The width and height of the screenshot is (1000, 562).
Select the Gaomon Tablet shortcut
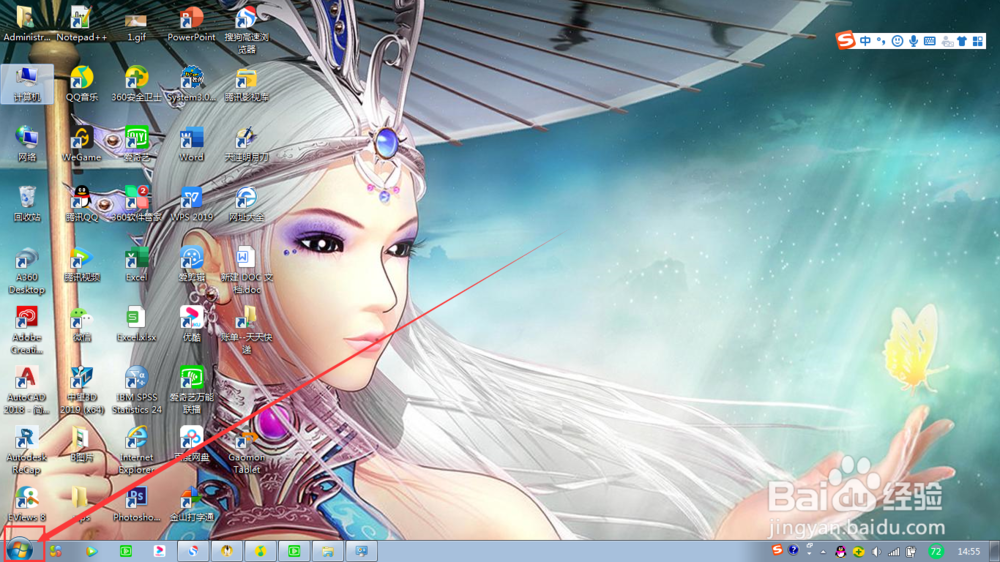coord(246,451)
